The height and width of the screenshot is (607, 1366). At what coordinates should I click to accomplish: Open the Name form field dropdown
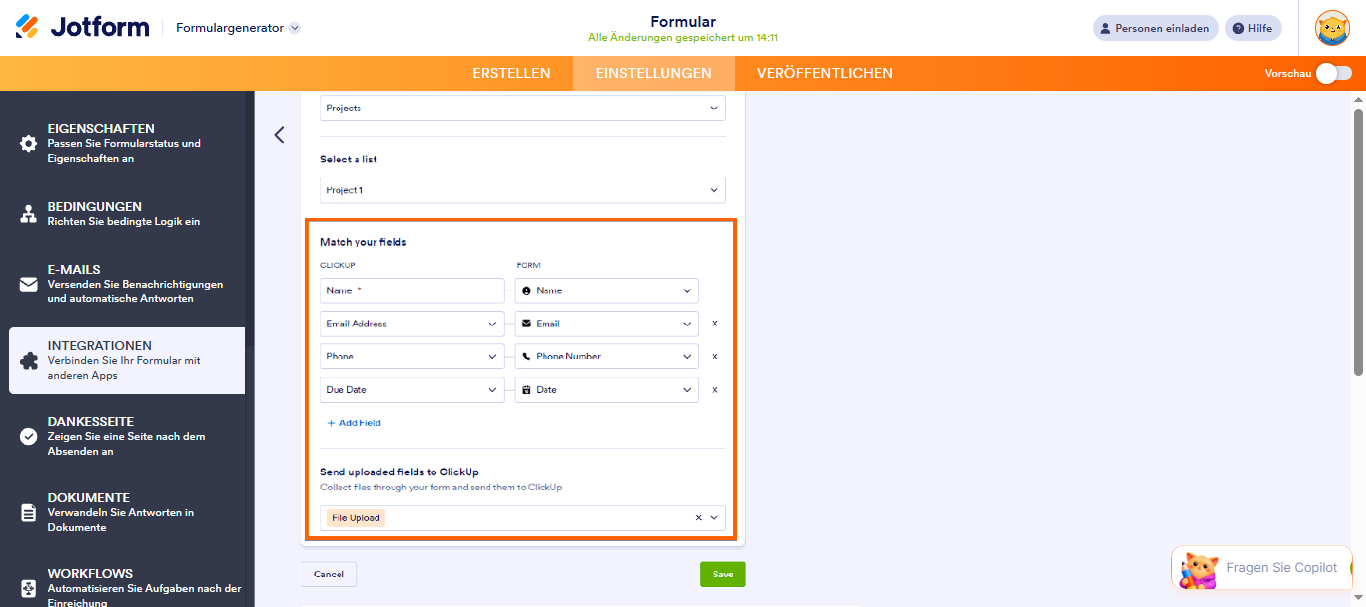tap(607, 290)
